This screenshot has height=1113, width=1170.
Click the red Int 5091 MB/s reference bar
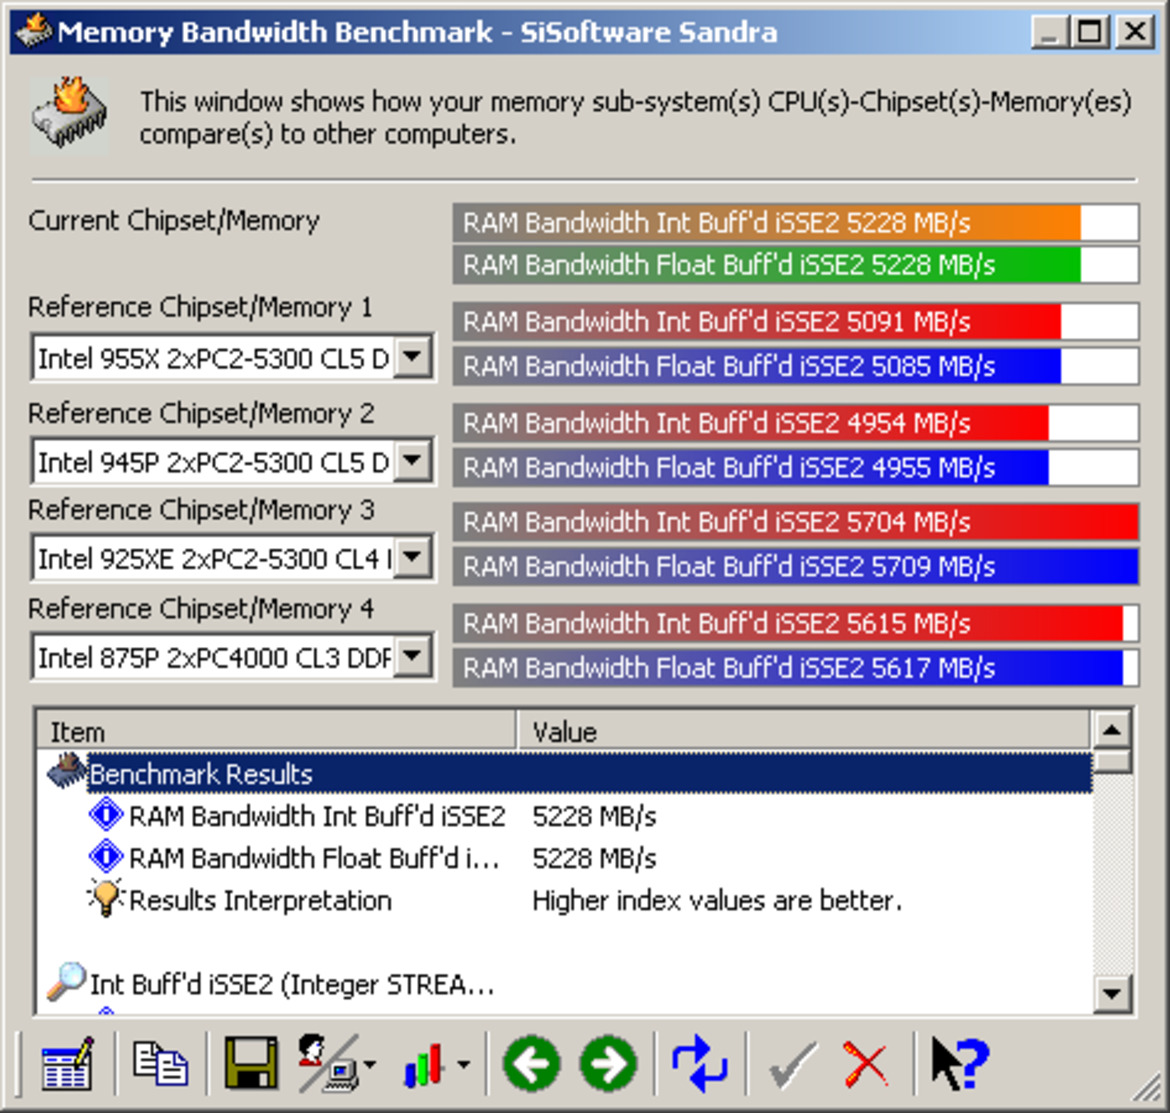795,322
